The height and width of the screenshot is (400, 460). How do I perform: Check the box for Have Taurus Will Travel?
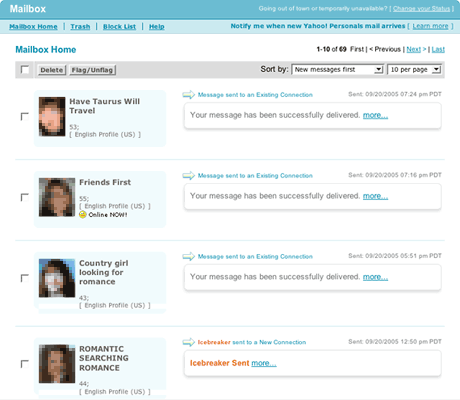pyautogui.click(x=25, y=116)
